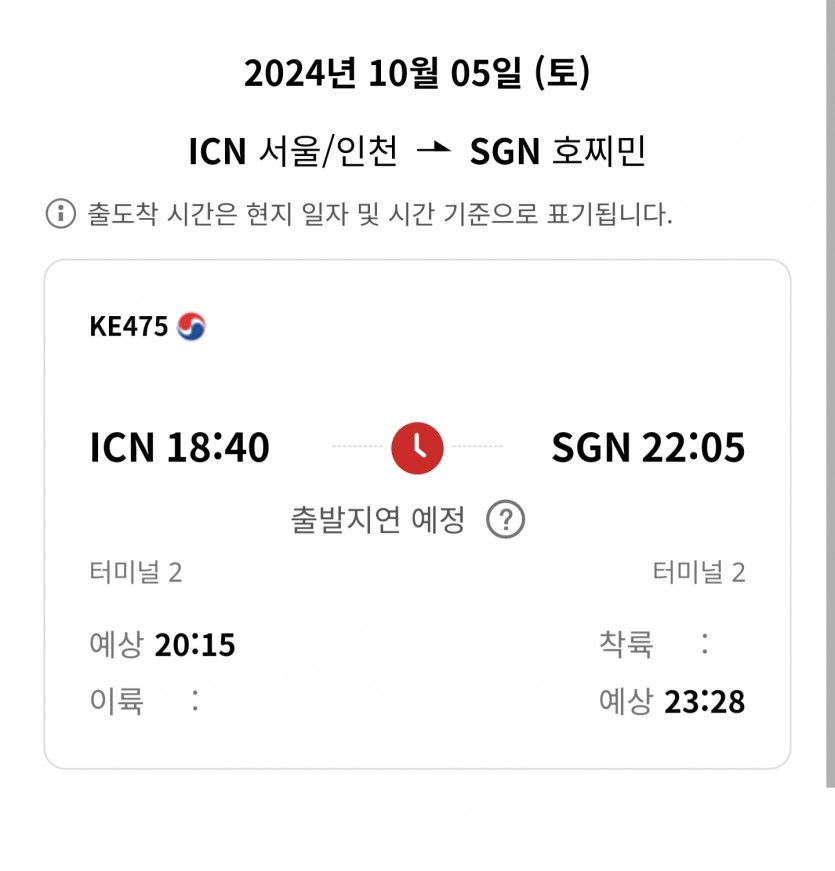Click the departure 터미널 2 label under ICN
The width and height of the screenshot is (835, 871).
(x=136, y=572)
